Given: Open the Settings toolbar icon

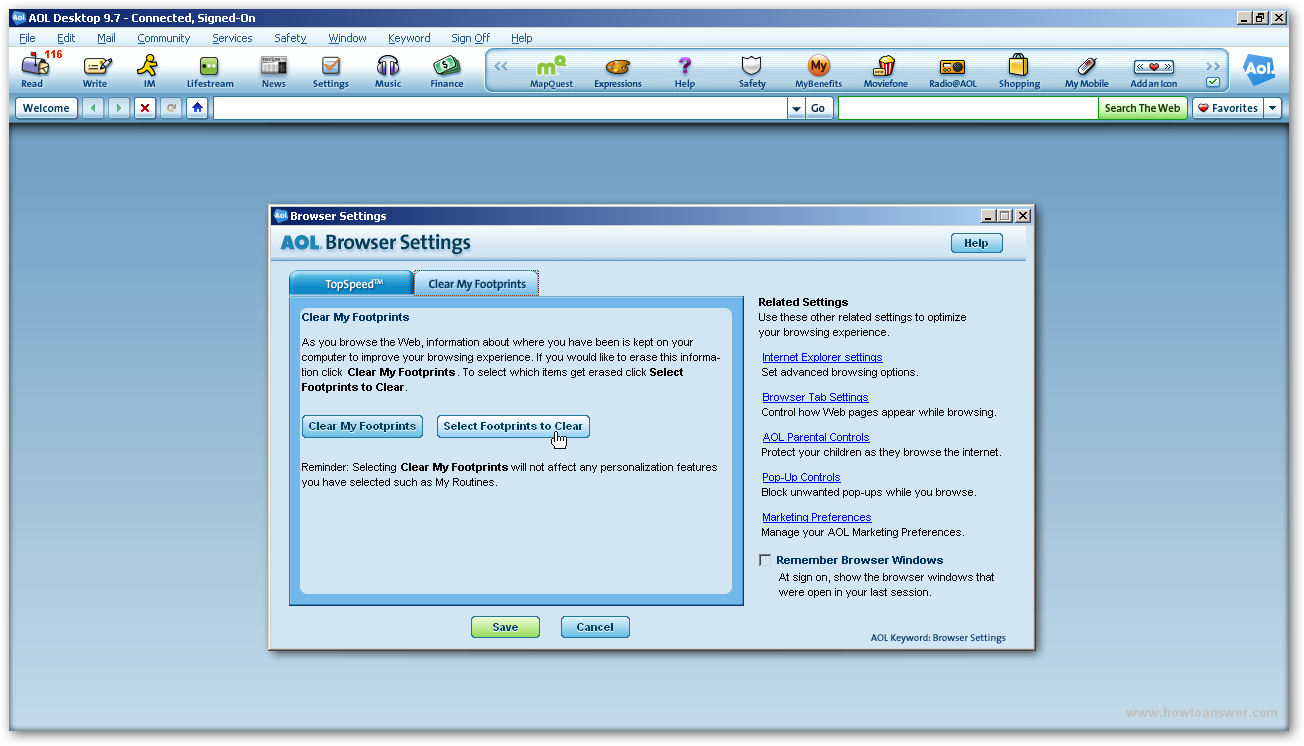Looking at the screenshot, I should coord(331,70).
